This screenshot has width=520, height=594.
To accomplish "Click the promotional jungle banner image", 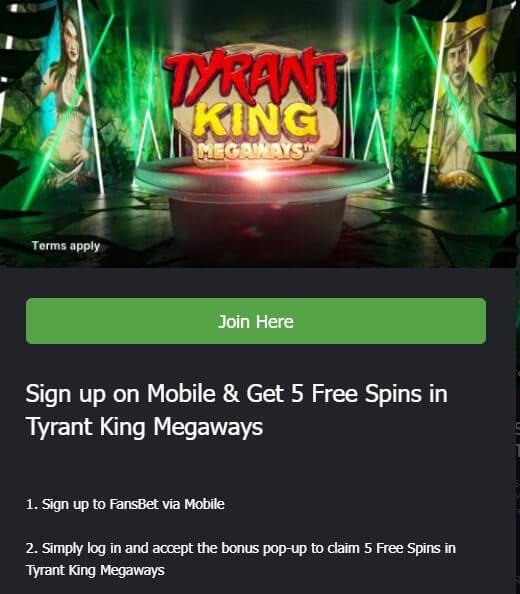I will (x=258, y=133).
